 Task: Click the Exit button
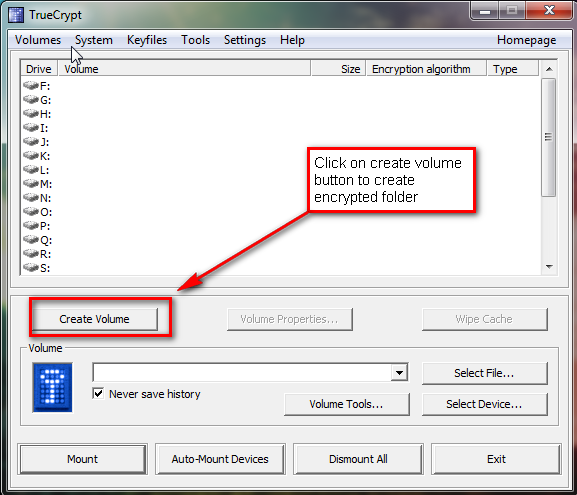[x=496, y=459]
